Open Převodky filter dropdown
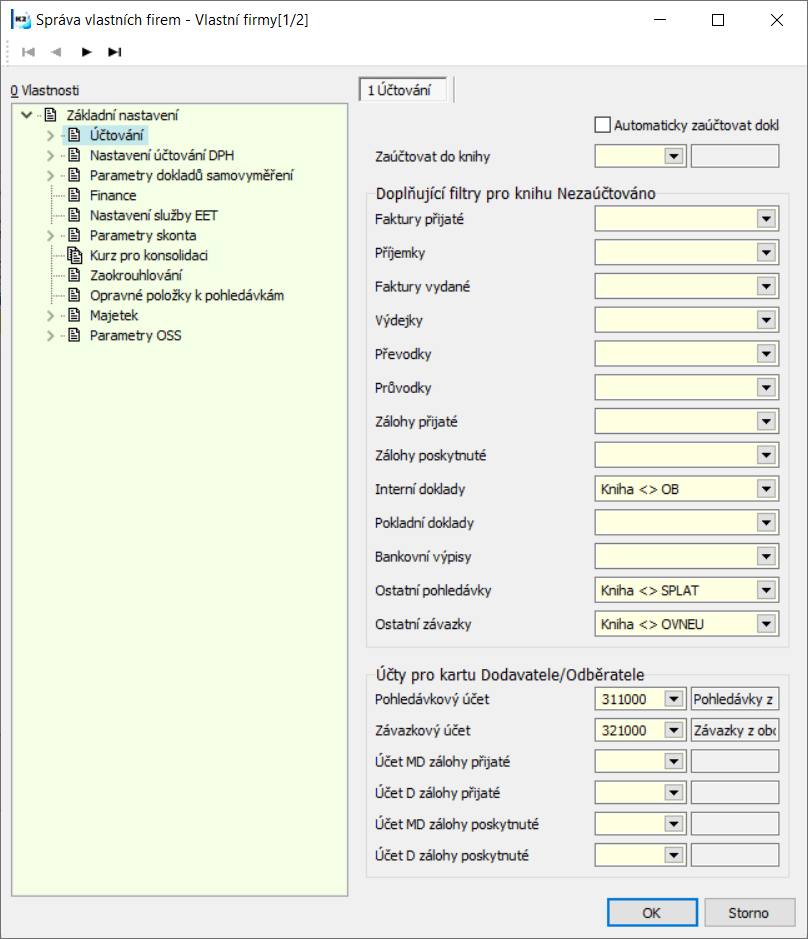The height and width of the screenshot is (939, 808). pyautogui.click(x=766, y=354)
